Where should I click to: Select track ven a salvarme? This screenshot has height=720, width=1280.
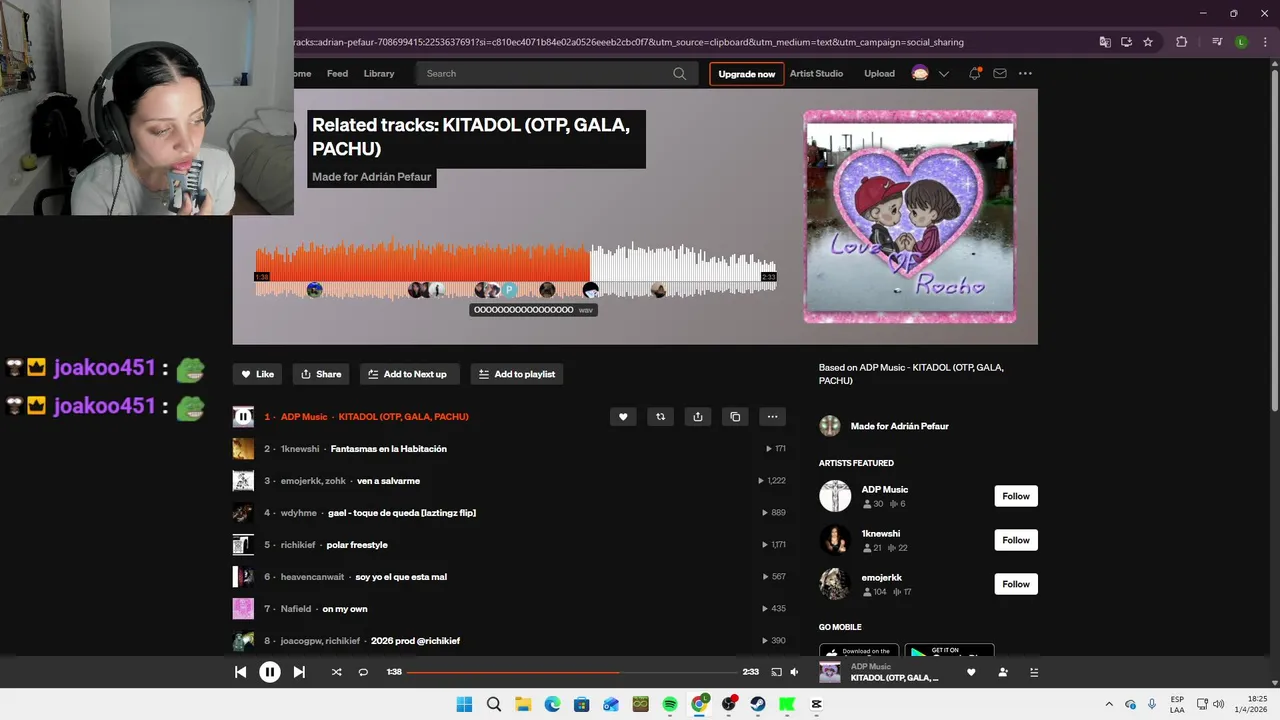click(x=388, y=481)
